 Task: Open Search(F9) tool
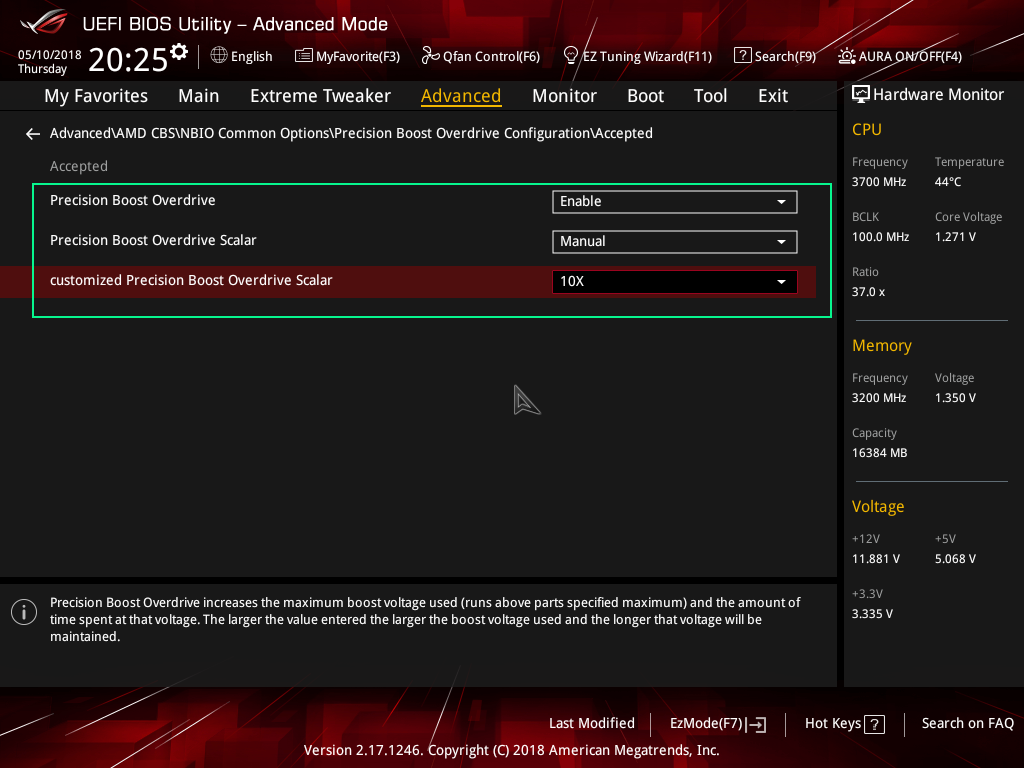click(x=775, y=56)
